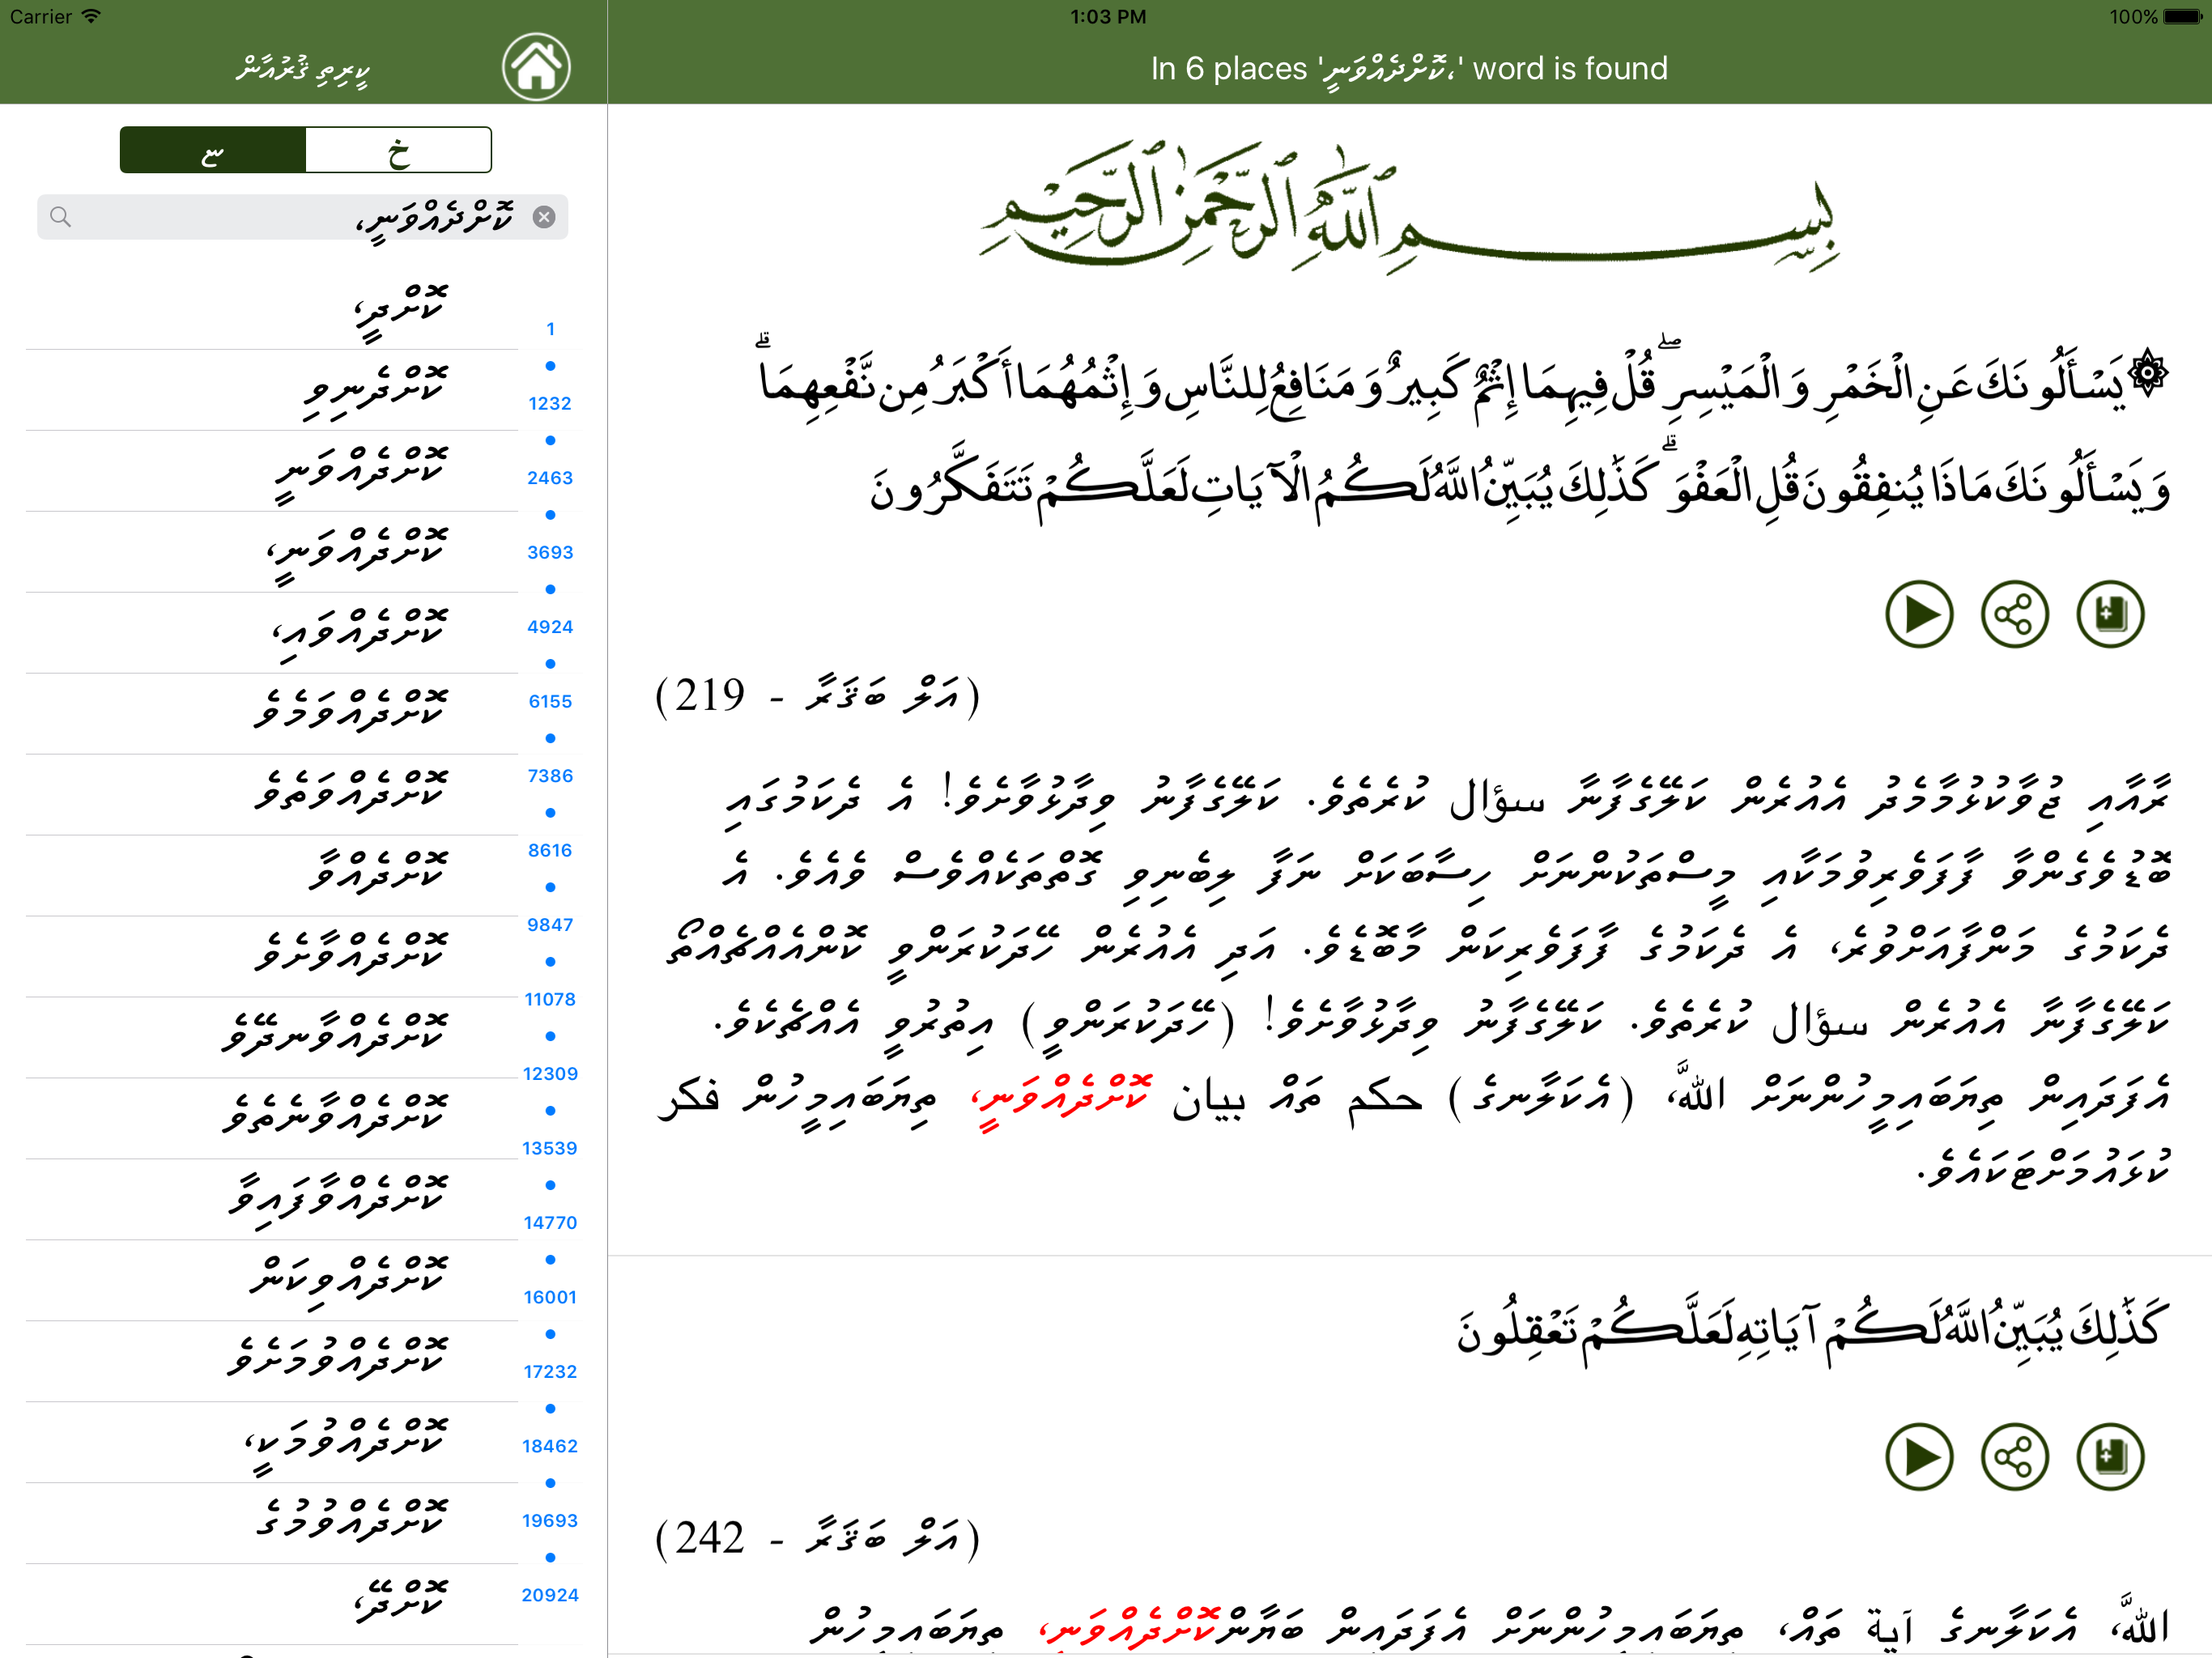Jump to index 6155 in the word list
The width and height of the screenshot is (2212, 1658).
(x=550, y=701)
